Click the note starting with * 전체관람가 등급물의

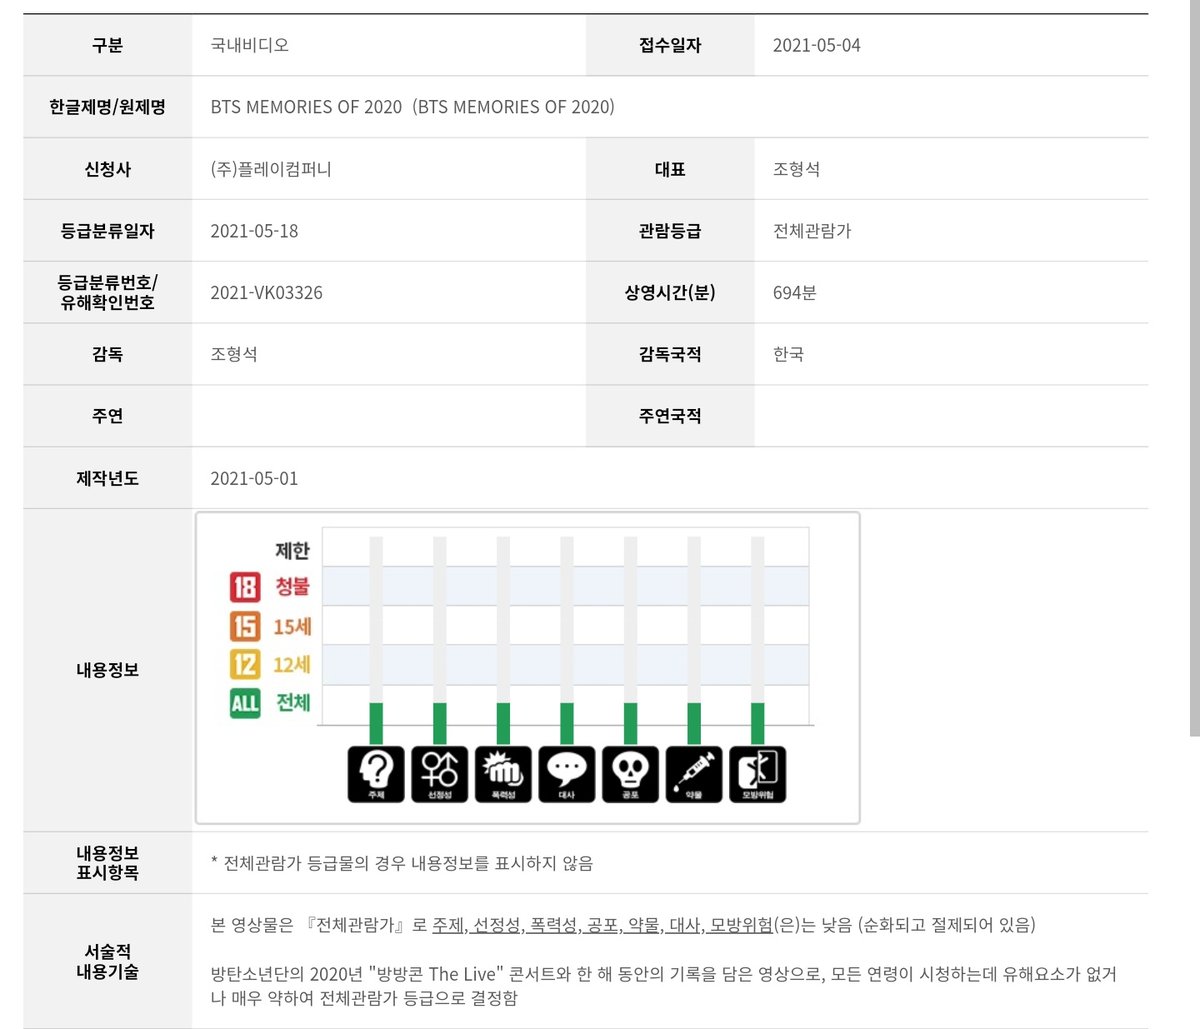coord(402,863)
